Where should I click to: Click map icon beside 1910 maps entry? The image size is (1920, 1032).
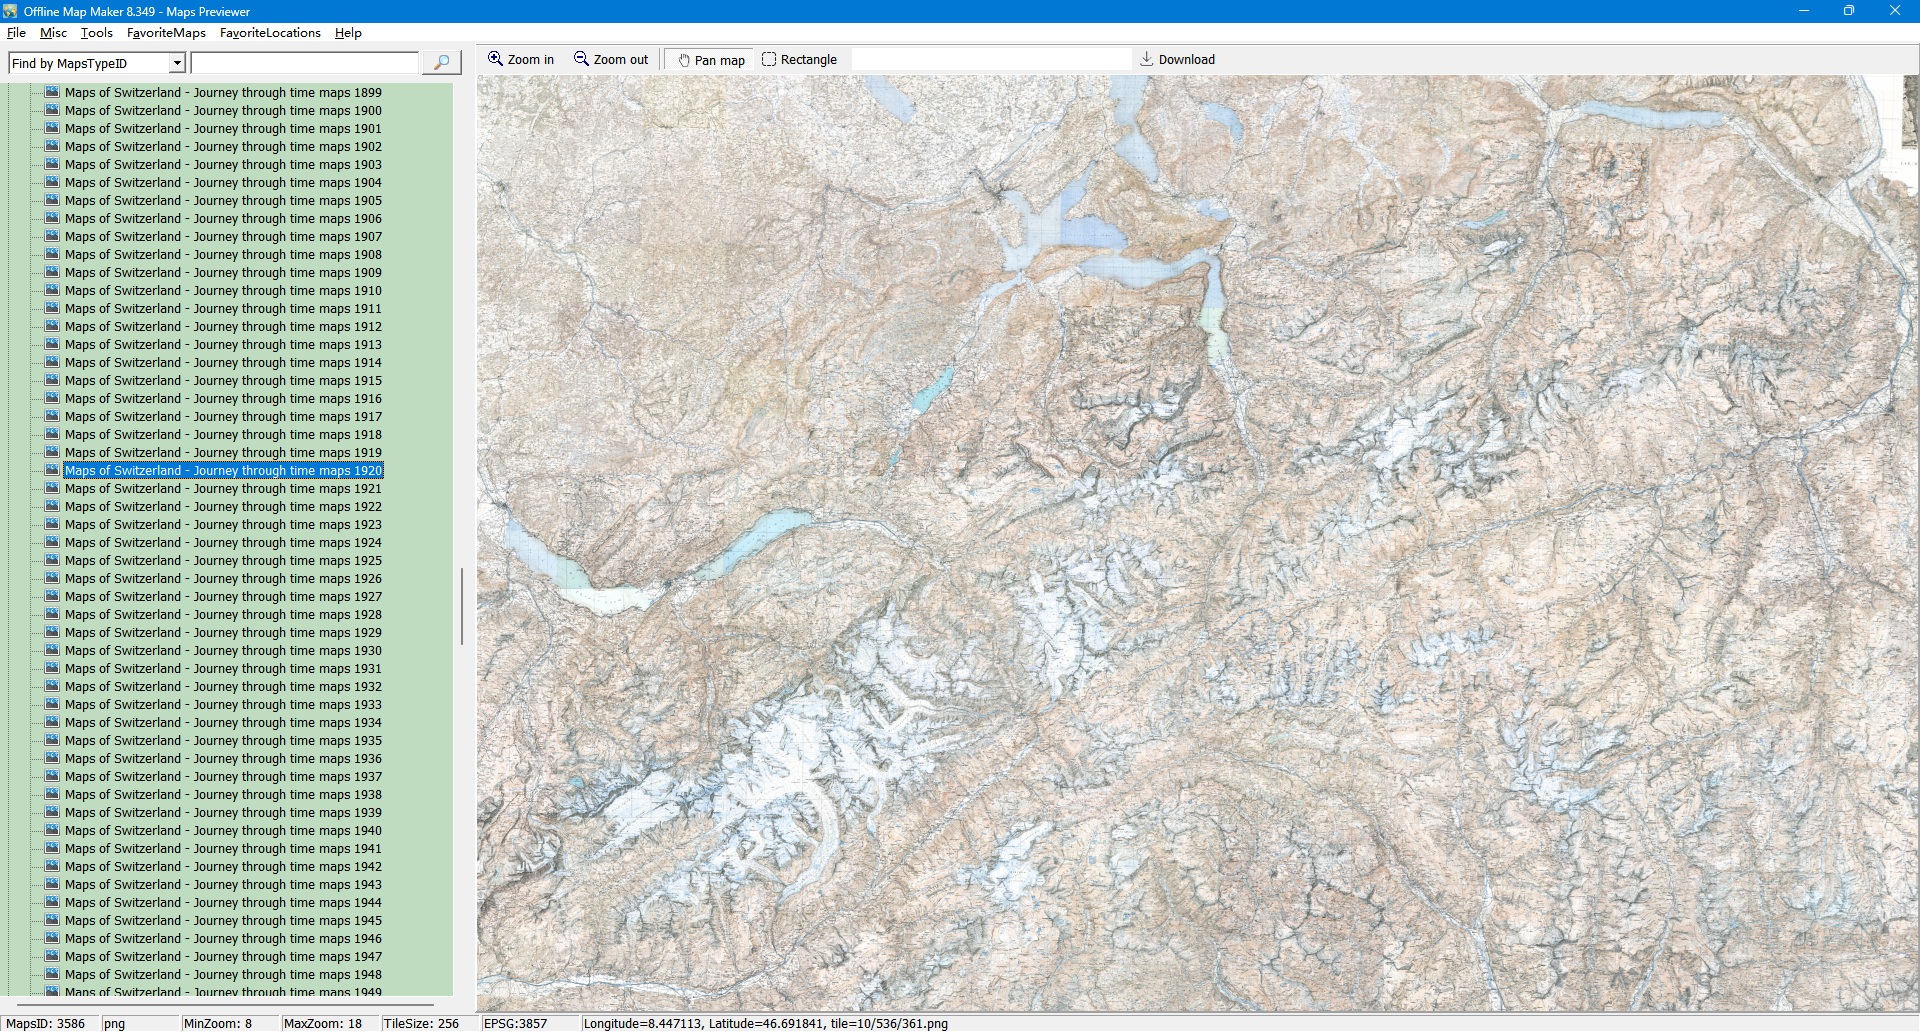52,290
